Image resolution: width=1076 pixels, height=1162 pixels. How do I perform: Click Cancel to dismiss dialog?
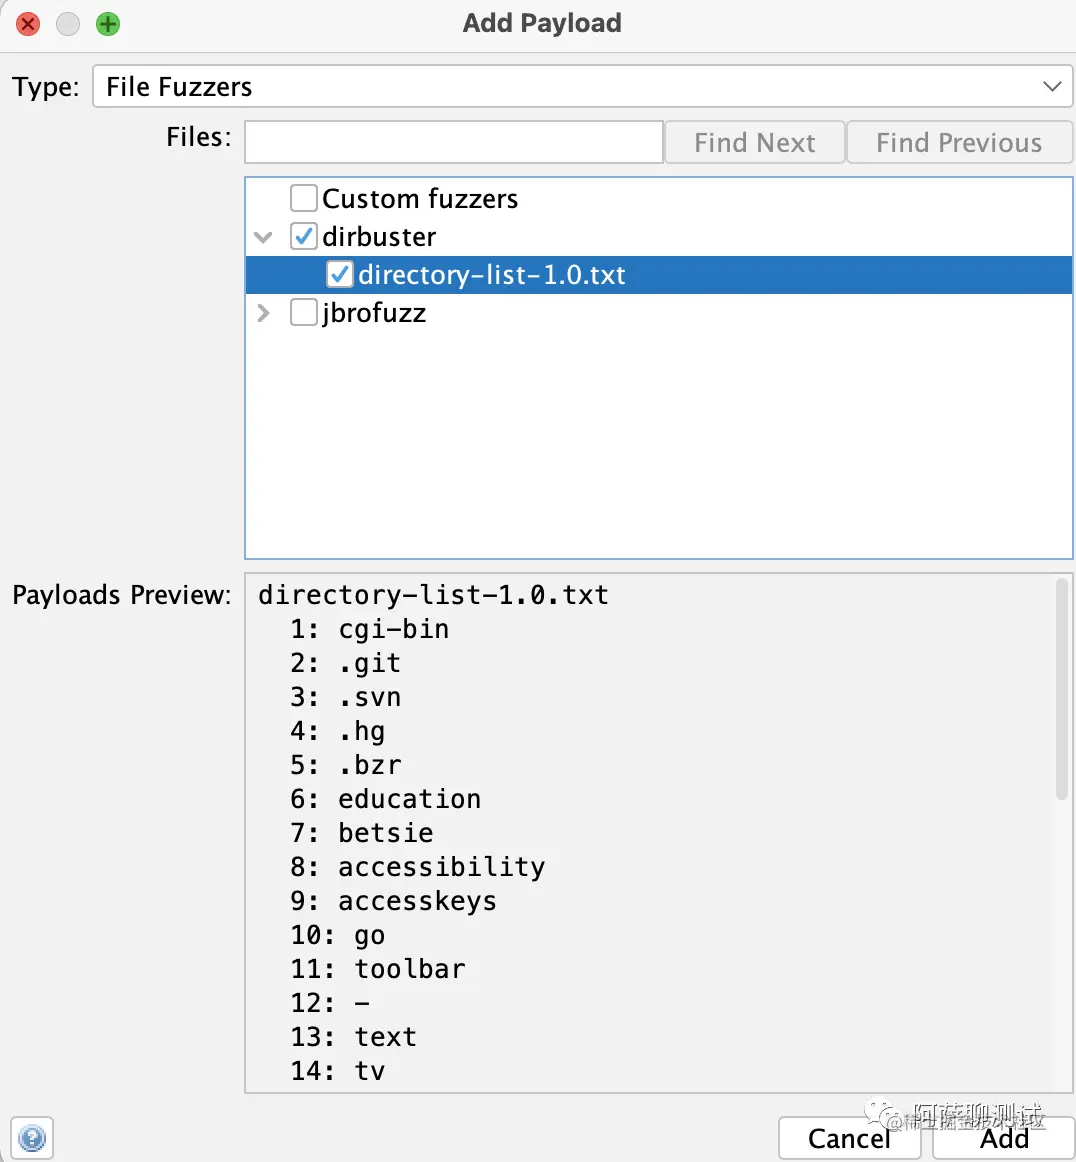pos(849,1138)
